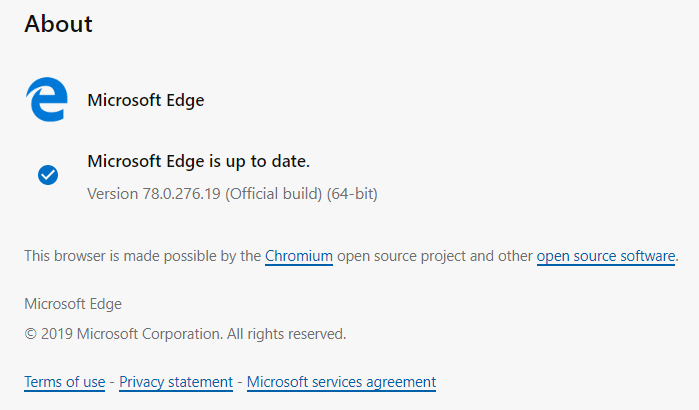Open the Terms of use link
Image resolution: width=699 pixels, height=410 pixels.
tap(64, 382)
